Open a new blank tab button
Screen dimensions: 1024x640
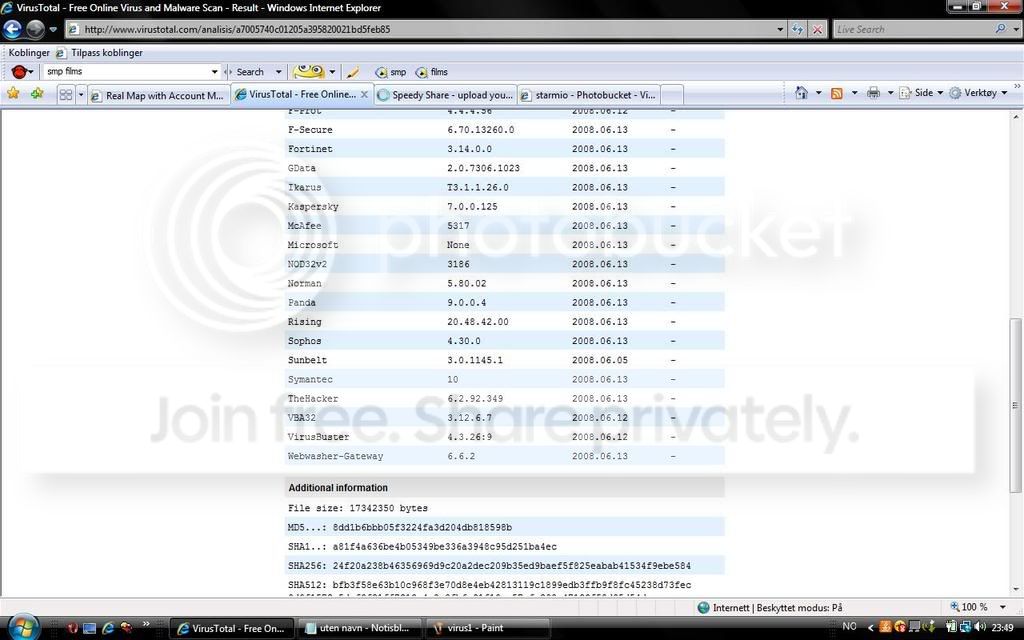tap(672, 95)
